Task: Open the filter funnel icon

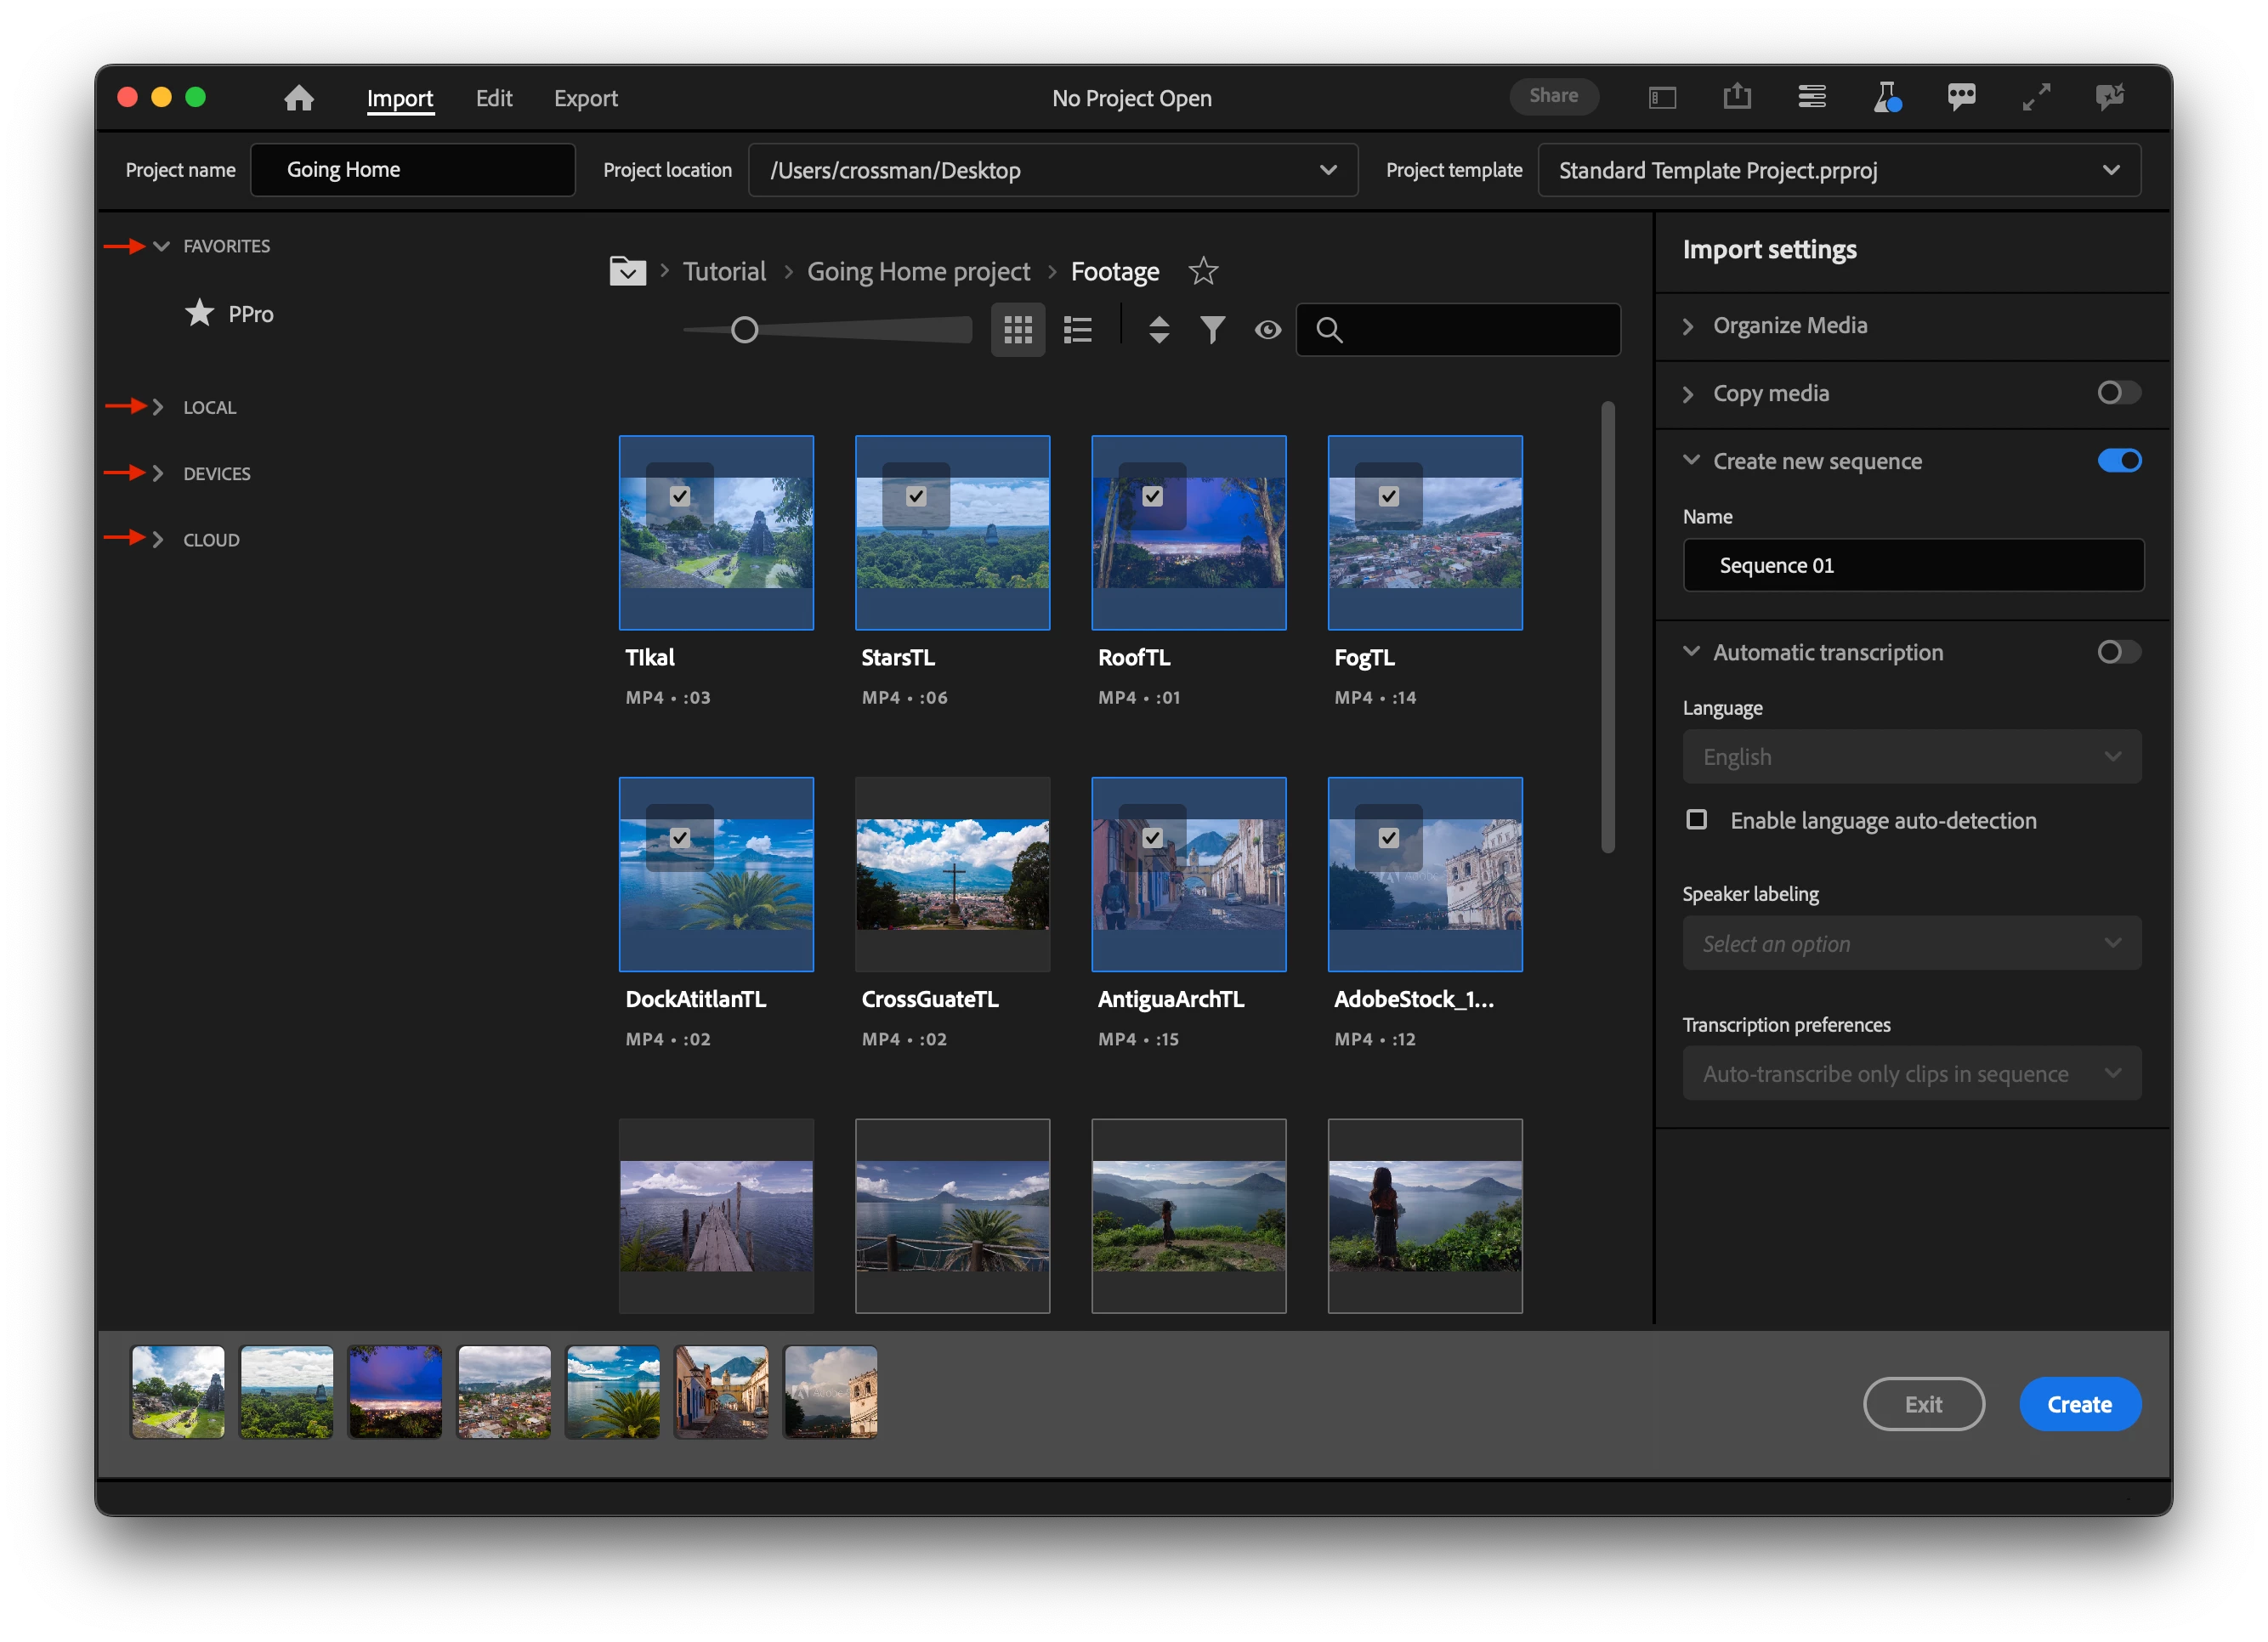Action: point(1212,329)
